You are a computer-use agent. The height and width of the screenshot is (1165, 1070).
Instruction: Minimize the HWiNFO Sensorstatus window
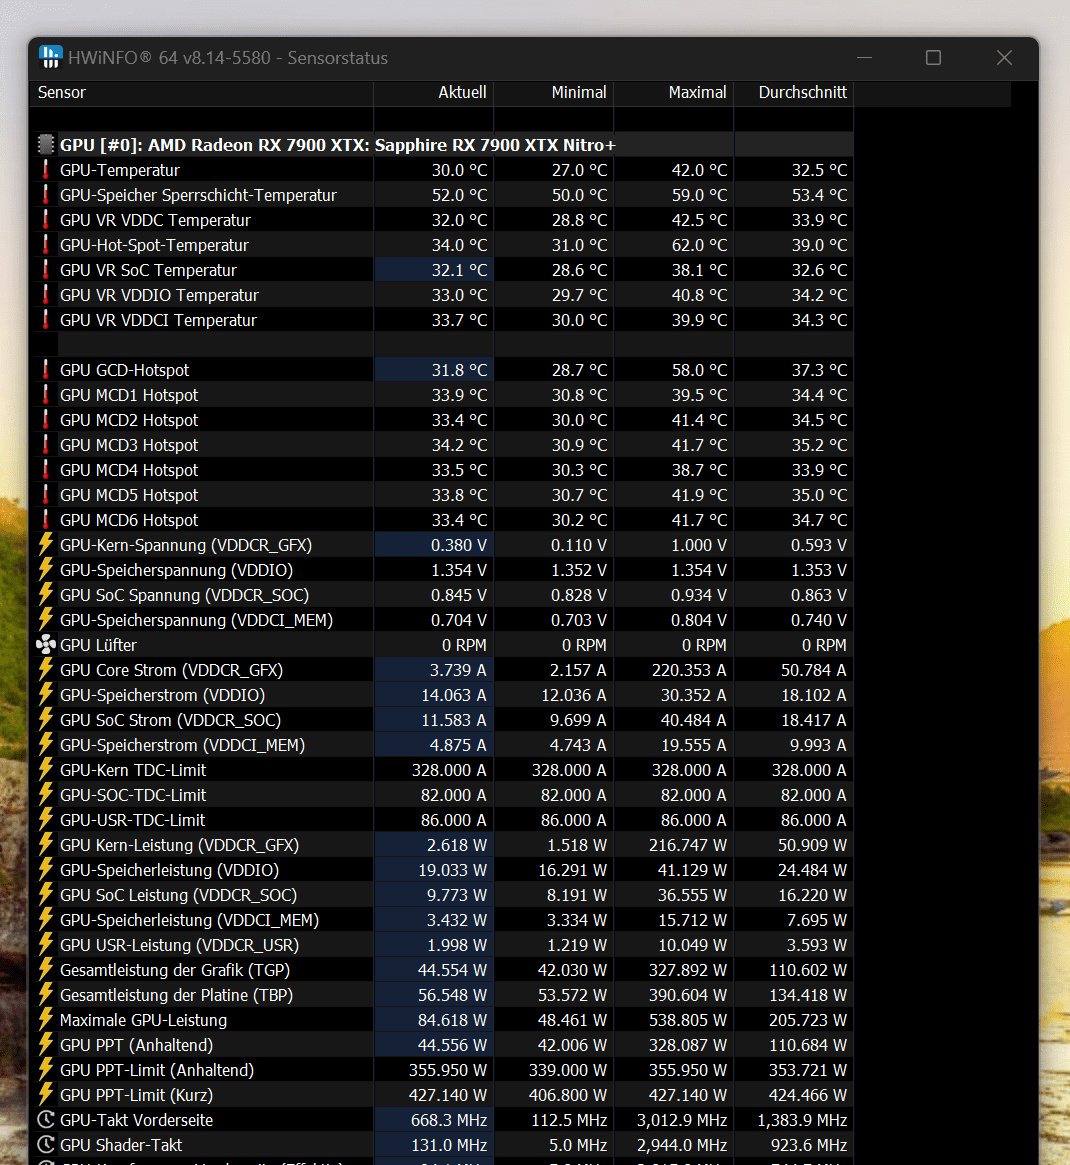point(864,57)
